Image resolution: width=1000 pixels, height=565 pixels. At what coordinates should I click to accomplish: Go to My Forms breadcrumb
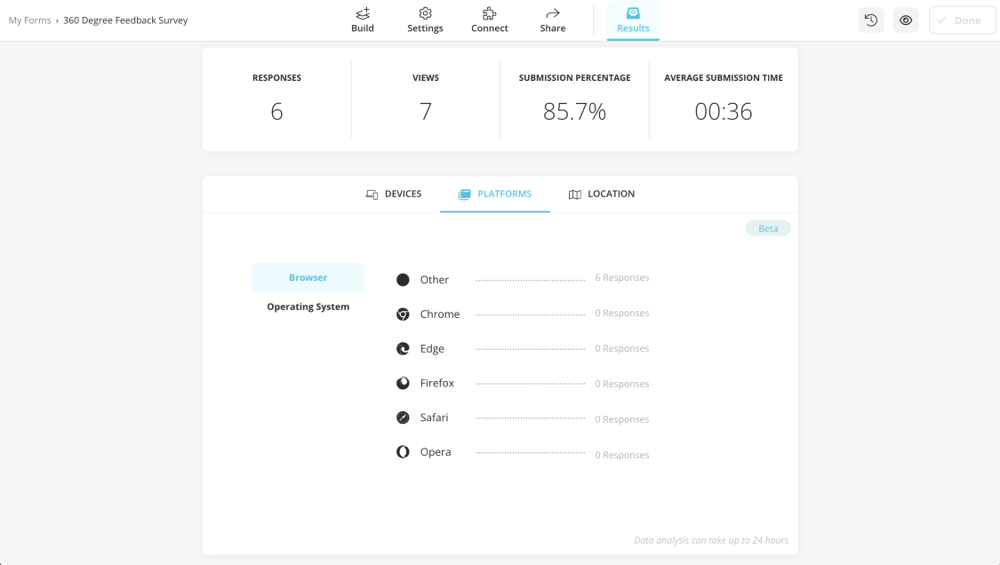(x=29, y=20)
